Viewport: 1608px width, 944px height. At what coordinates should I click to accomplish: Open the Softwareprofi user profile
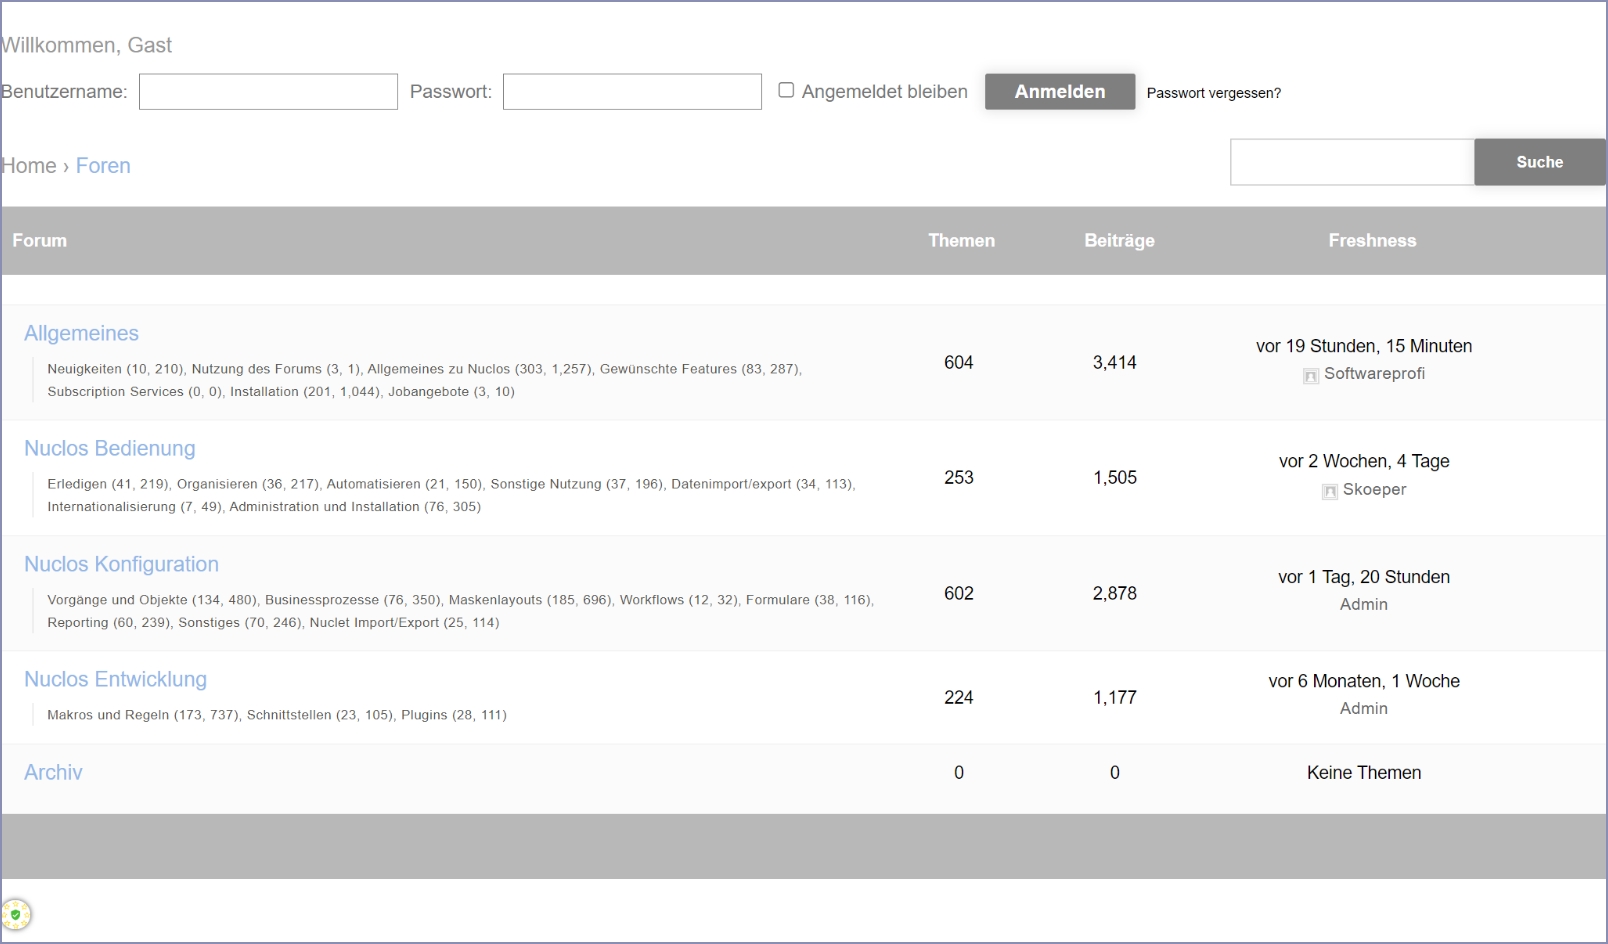tap(1374, 374)
